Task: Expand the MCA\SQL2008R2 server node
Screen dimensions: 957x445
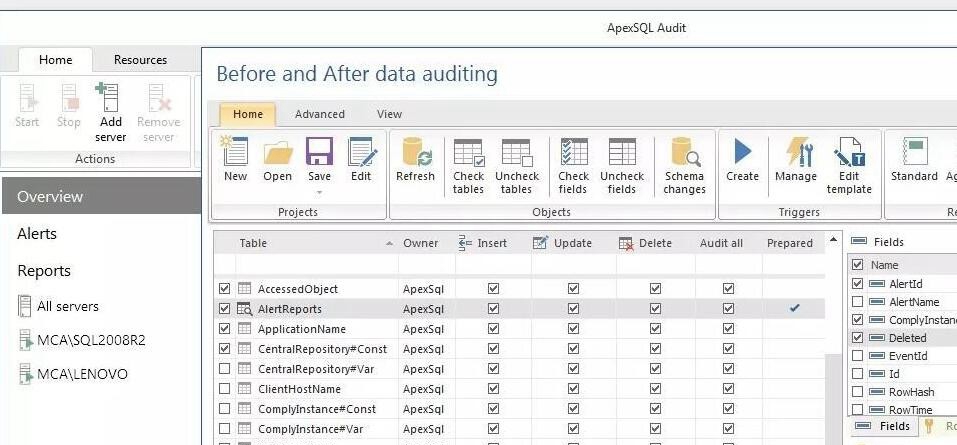Action: click(x=25, y=341)
